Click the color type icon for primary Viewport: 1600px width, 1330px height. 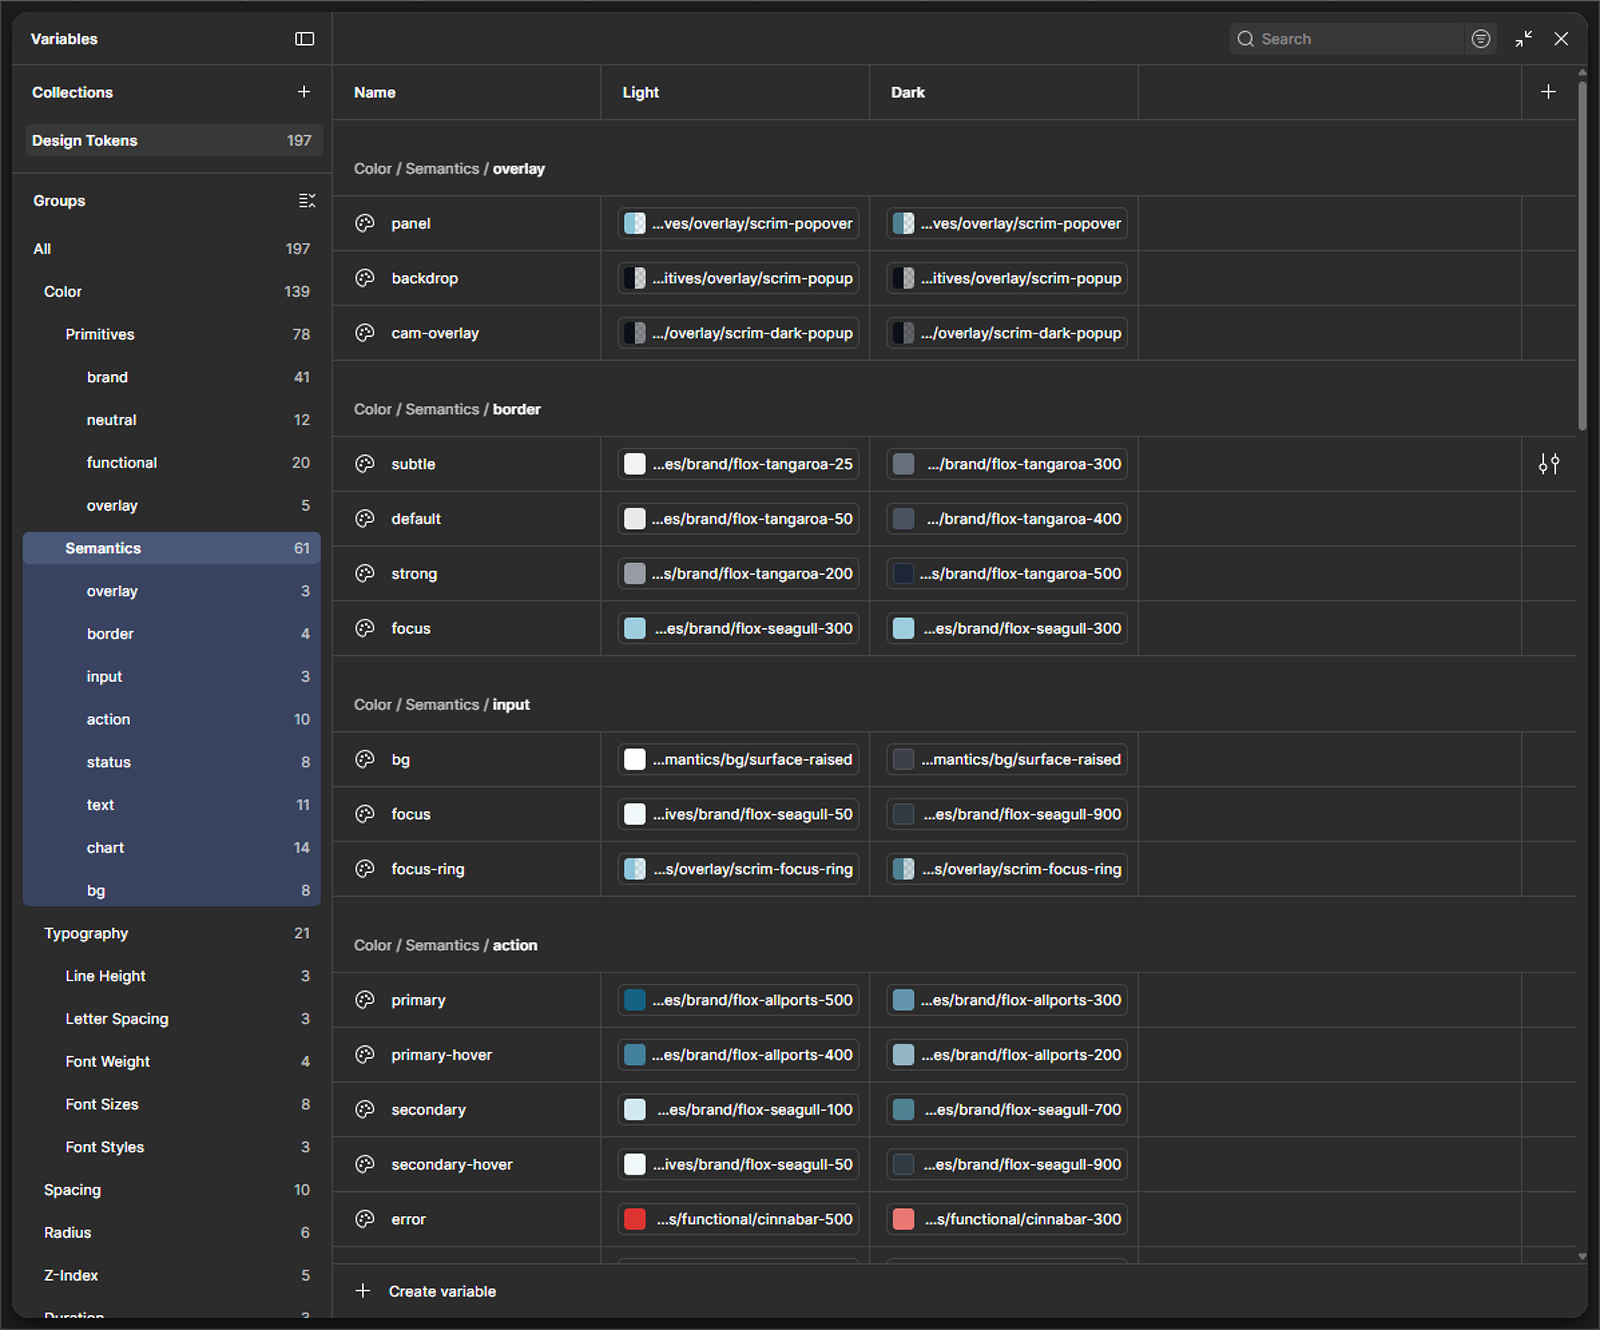coord(365,1000)
